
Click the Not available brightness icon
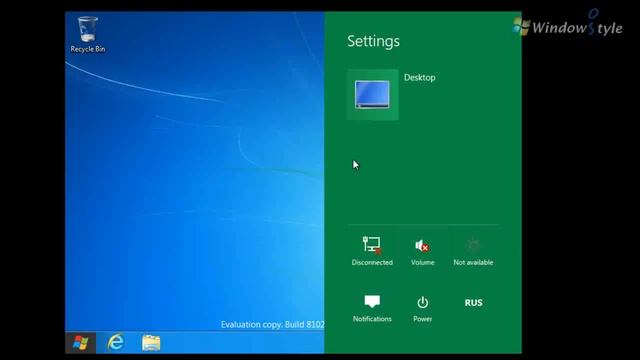(x=473, y=251)
